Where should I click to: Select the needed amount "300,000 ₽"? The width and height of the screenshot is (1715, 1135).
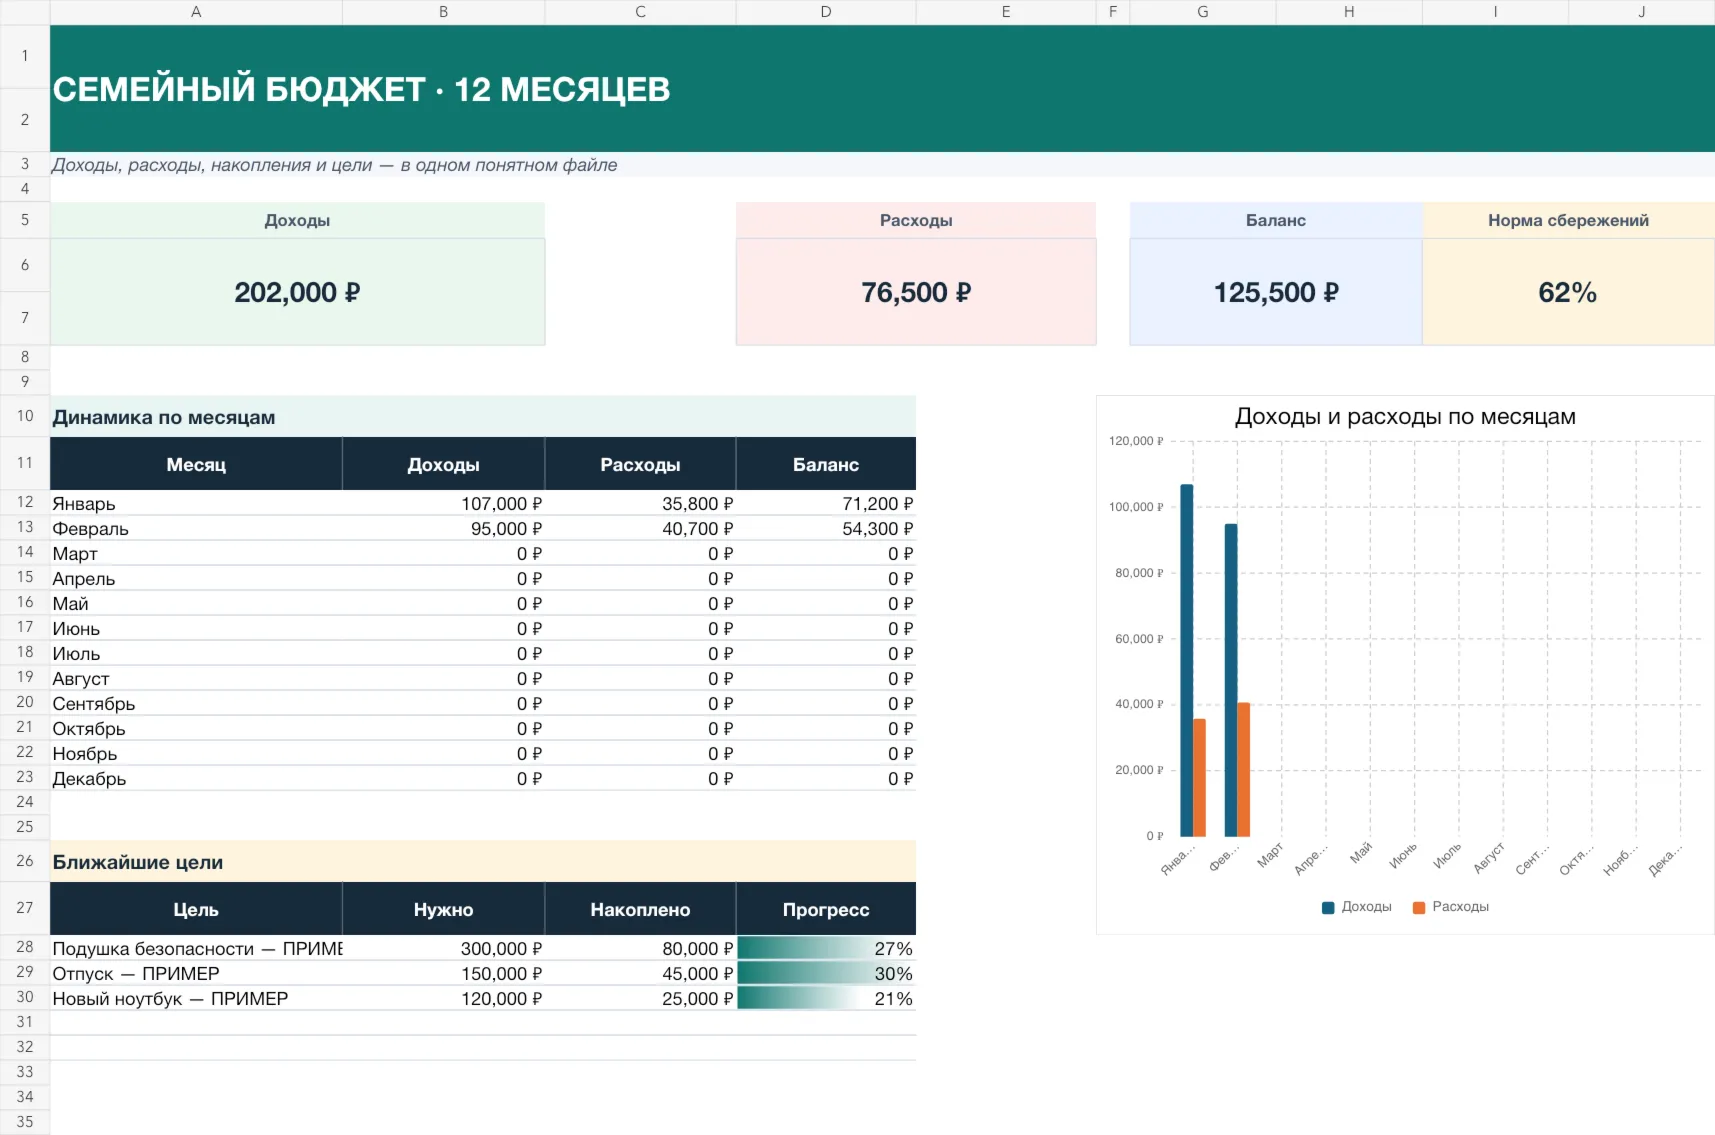pyautogui.click(x=443, y=948)
